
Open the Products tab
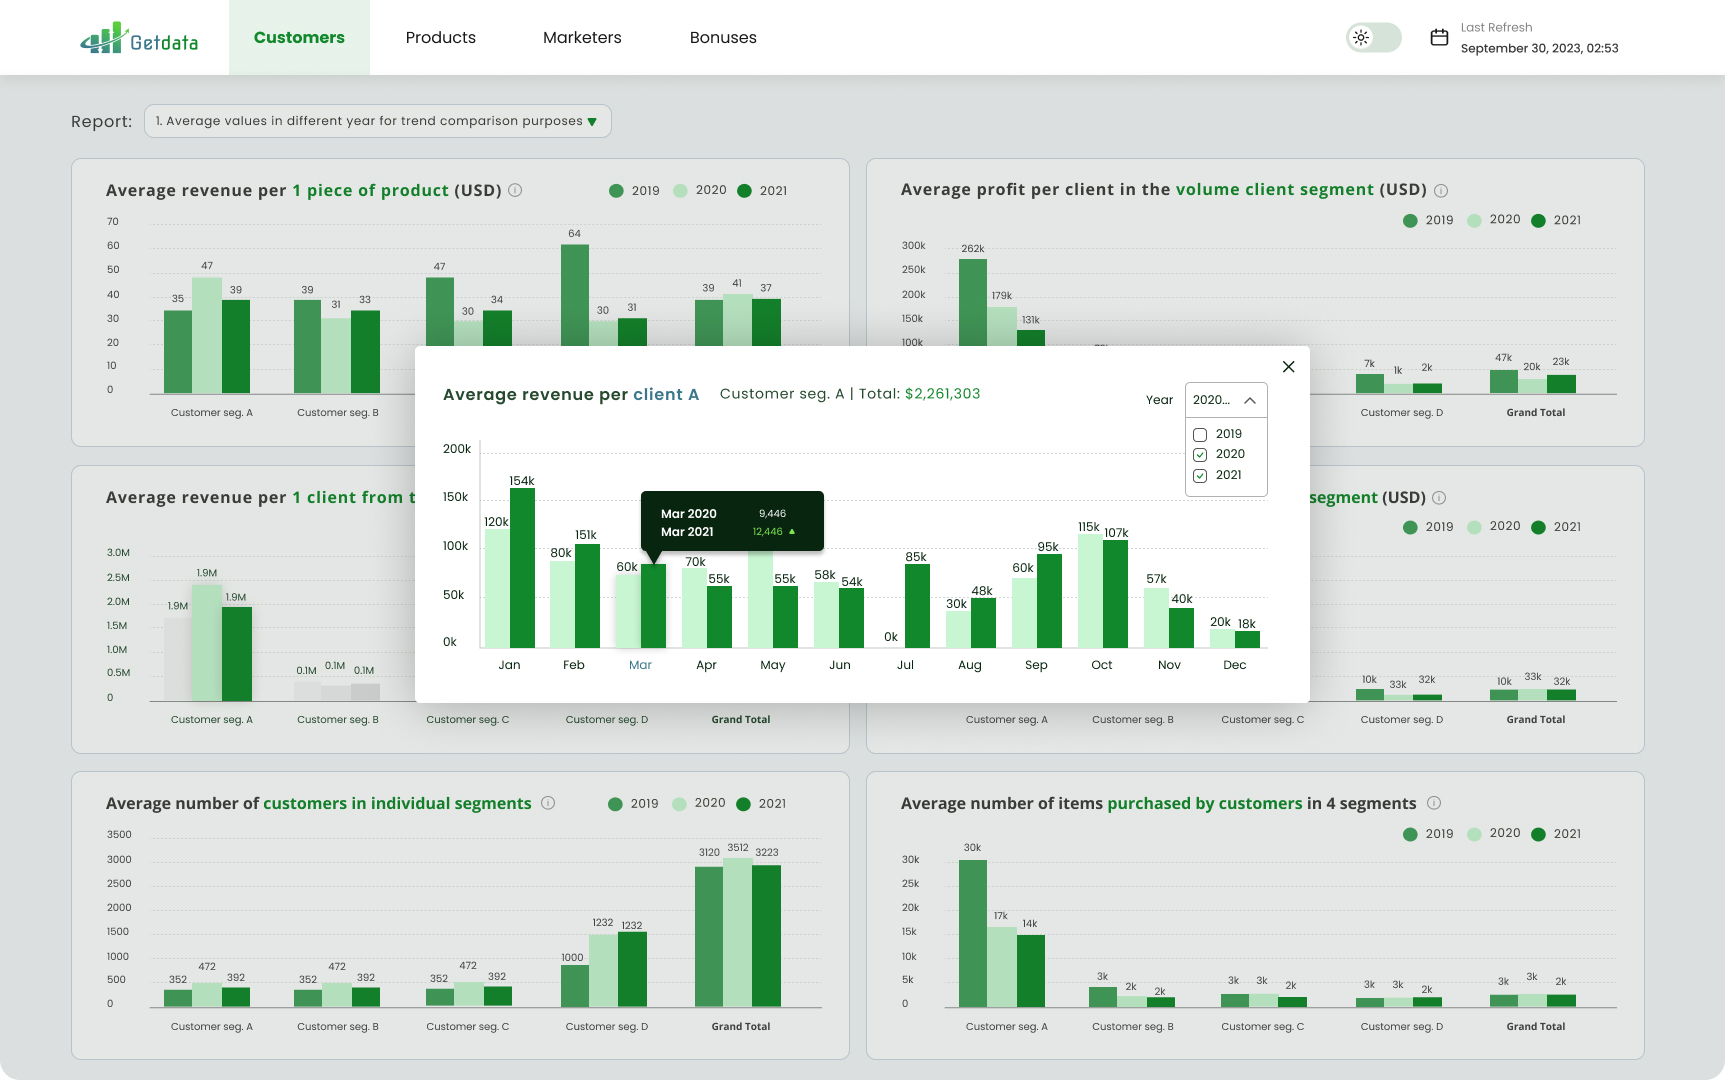click(x=440, y=38)
